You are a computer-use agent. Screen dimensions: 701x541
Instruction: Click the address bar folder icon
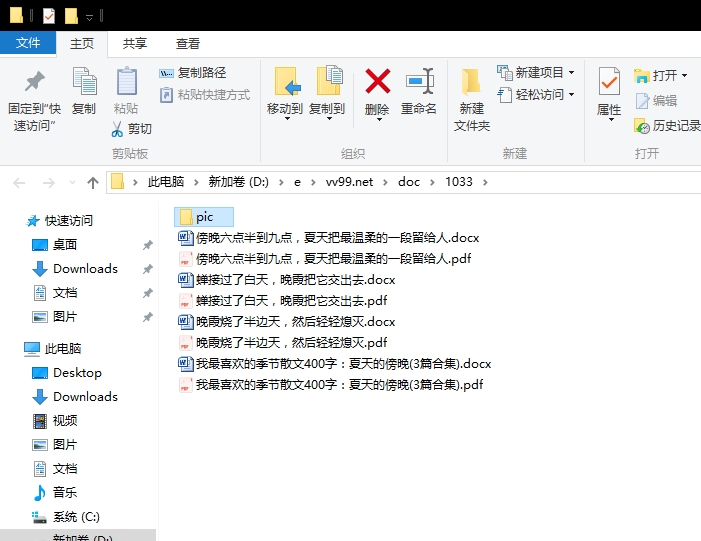[118, 182]
